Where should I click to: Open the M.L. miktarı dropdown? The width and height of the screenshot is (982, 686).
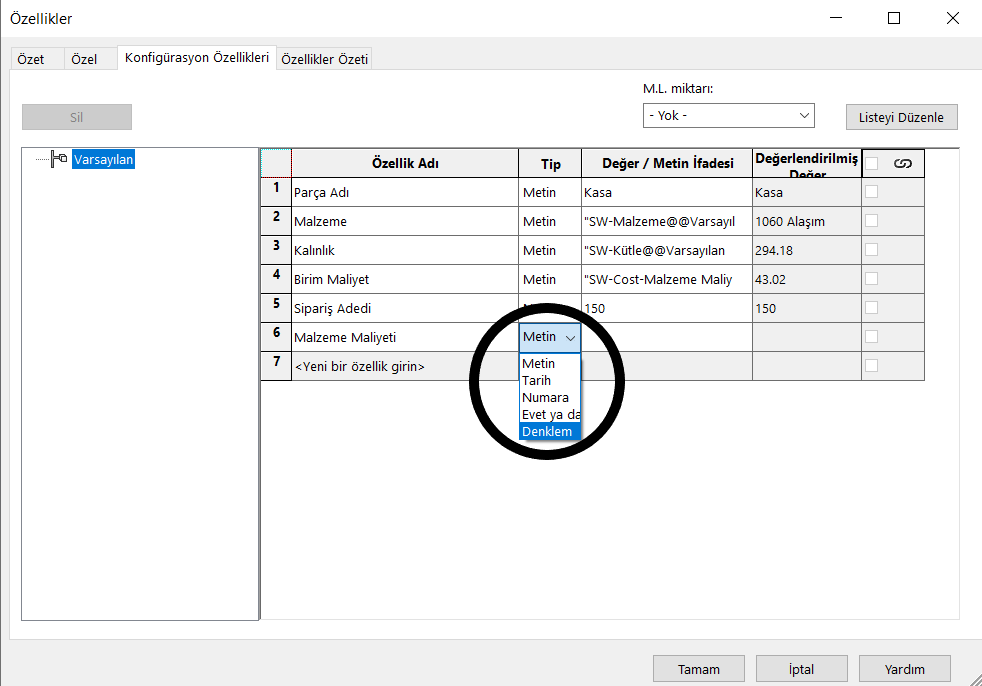click(728, 116)
